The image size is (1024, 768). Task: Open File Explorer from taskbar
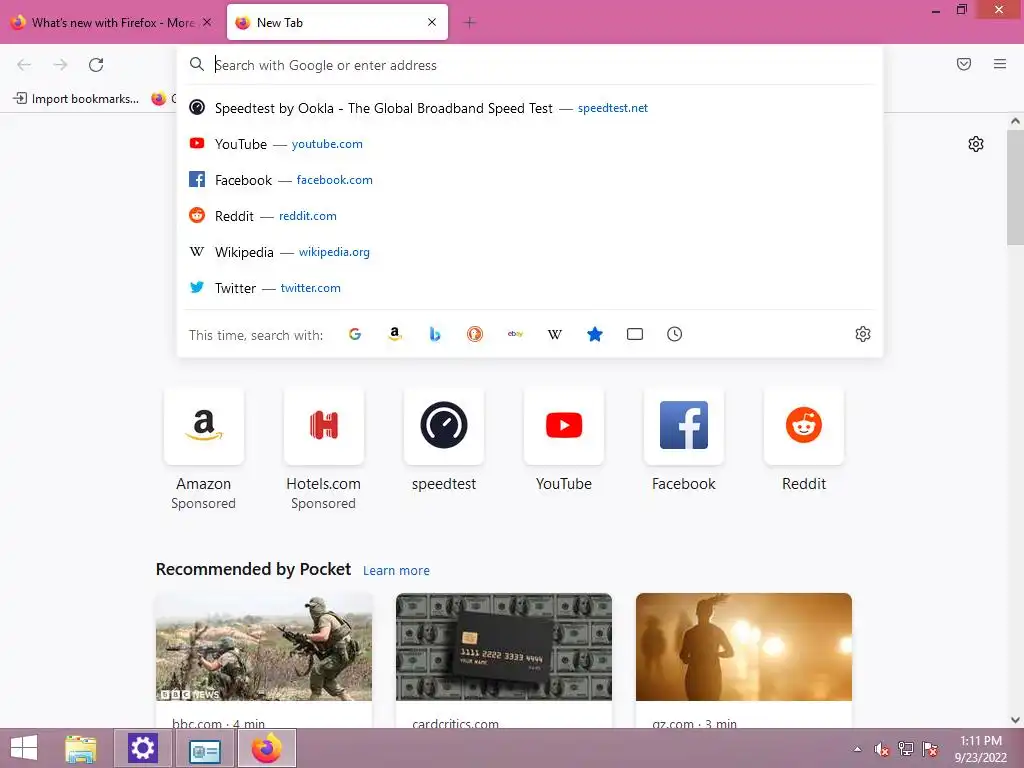coord(80,748)
